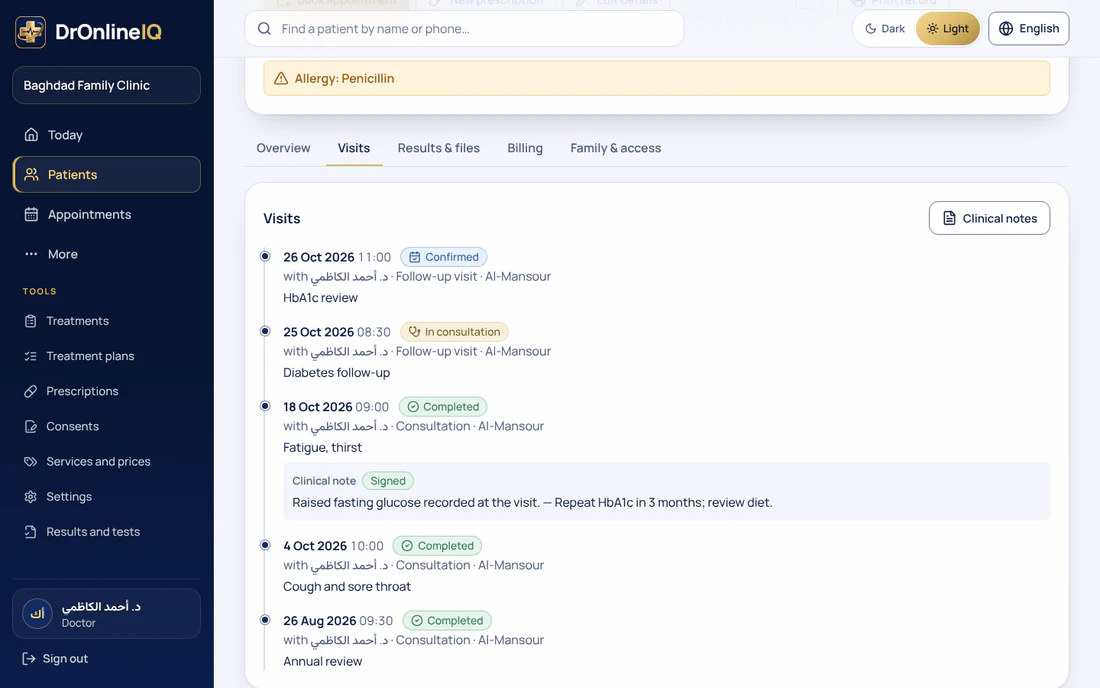Click the globe icon beside English
Viewport: 1100px width, 688px height.
click(1006, 29)
